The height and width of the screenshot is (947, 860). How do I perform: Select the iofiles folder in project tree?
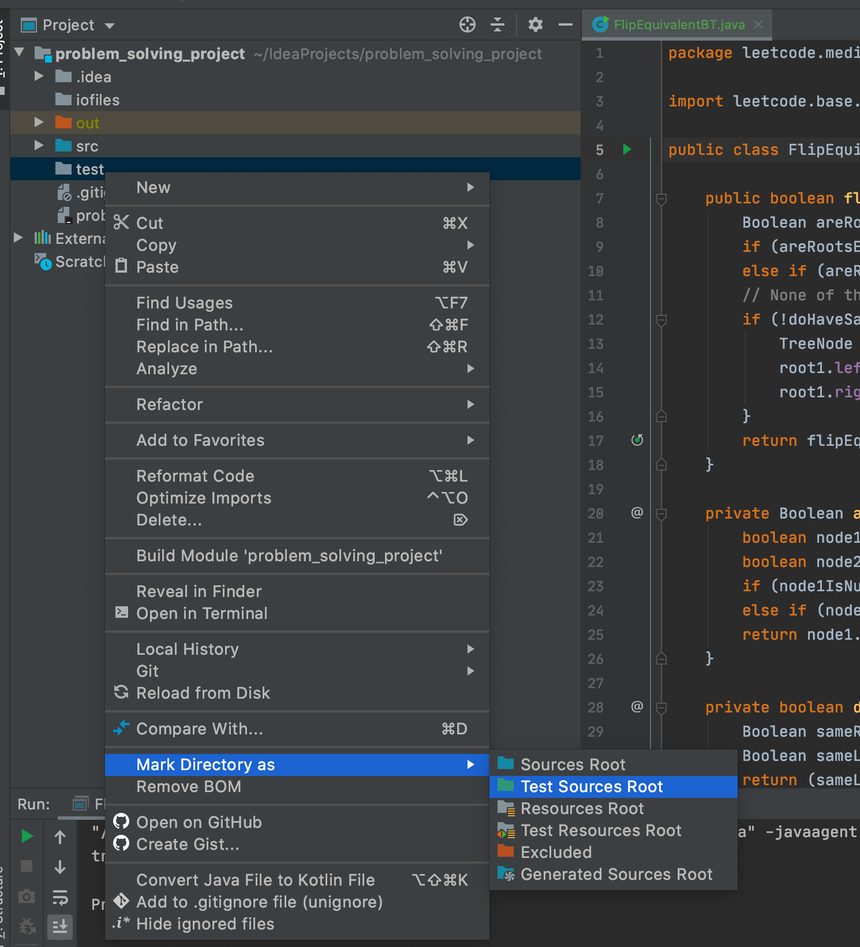coord(97,100)
